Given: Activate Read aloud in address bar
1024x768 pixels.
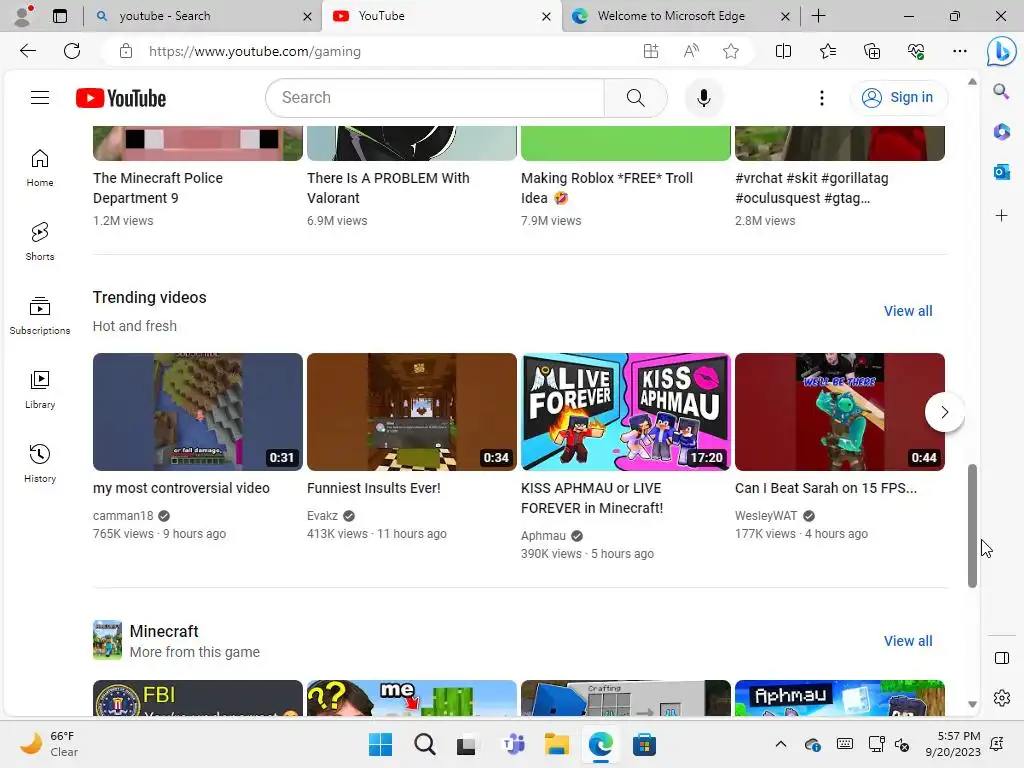Looking at the screenshot, I should point(691,51).
